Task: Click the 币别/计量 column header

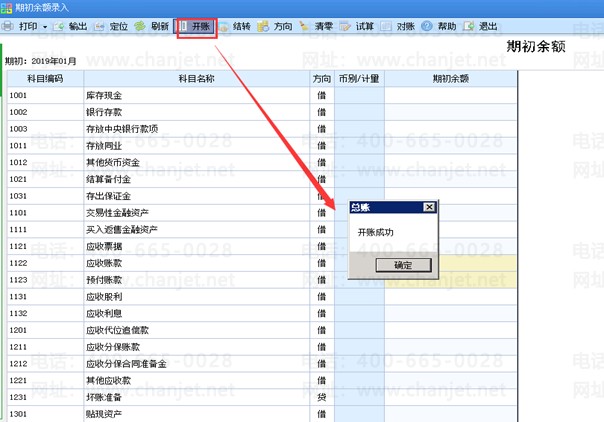Action: [358, 78]
